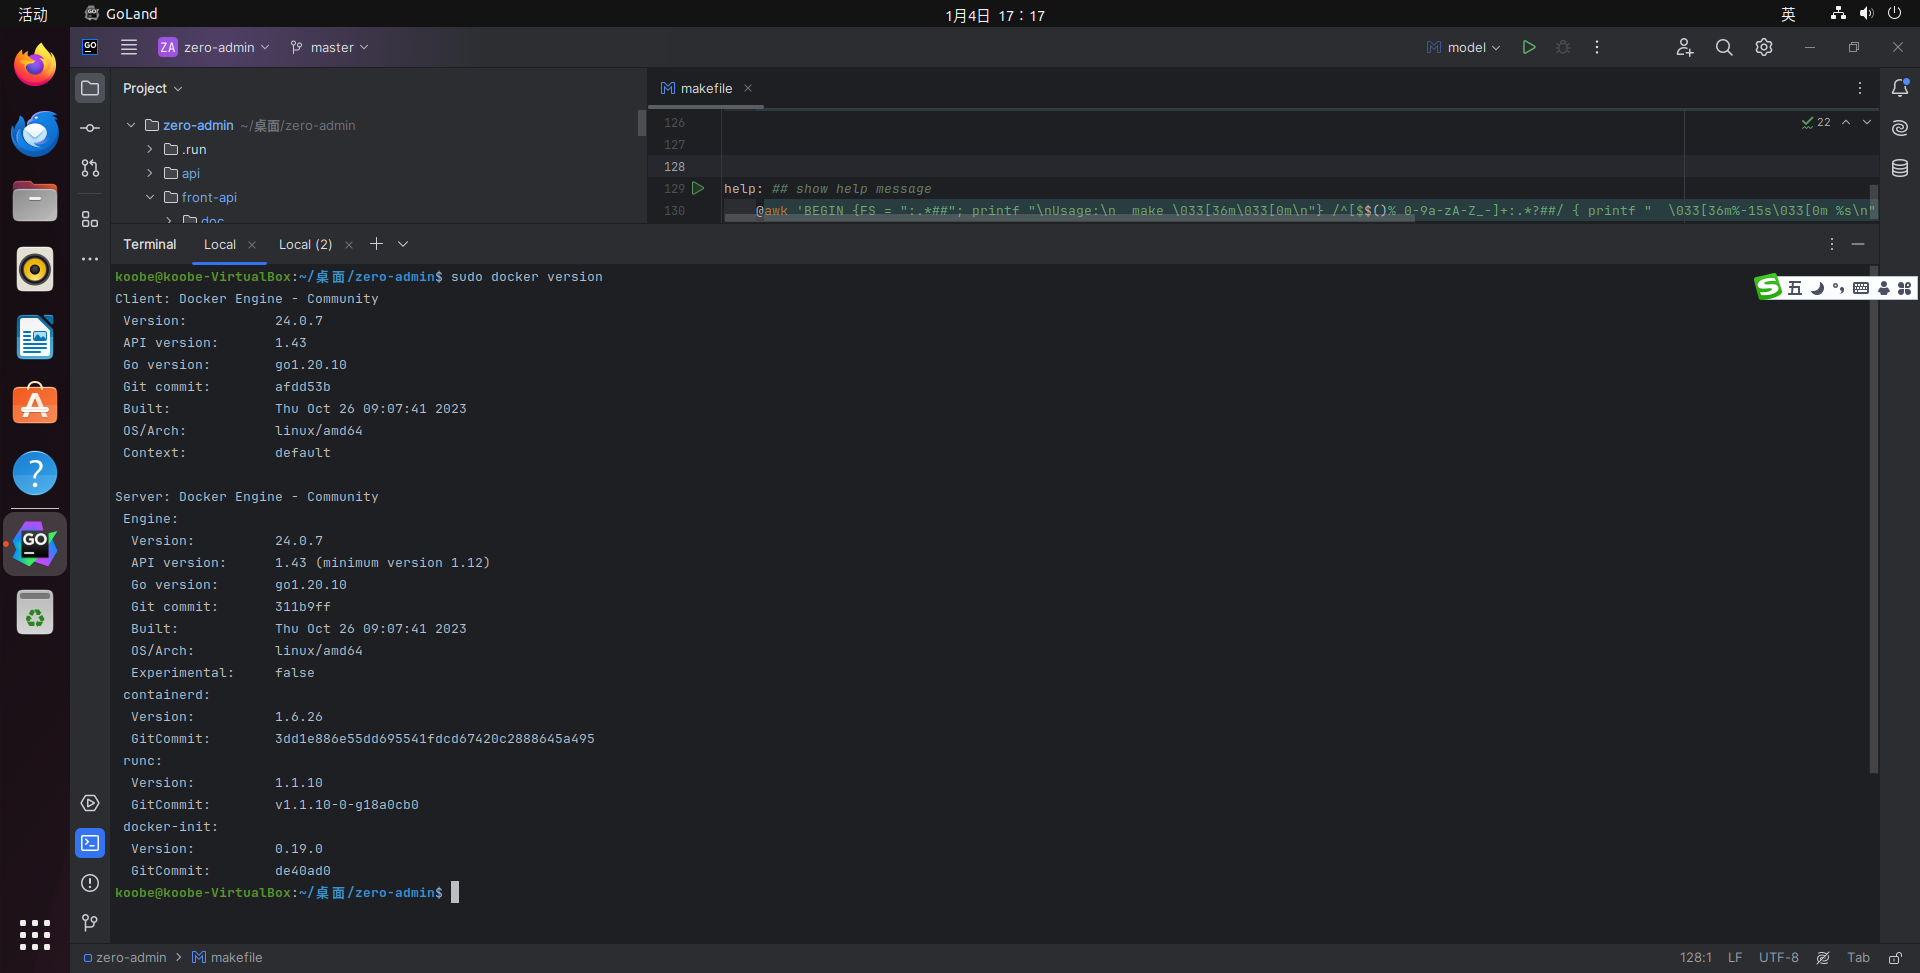Open the Problems tool window
Image resolution: width=1920 pixels, height=973 pixels.
90,883
